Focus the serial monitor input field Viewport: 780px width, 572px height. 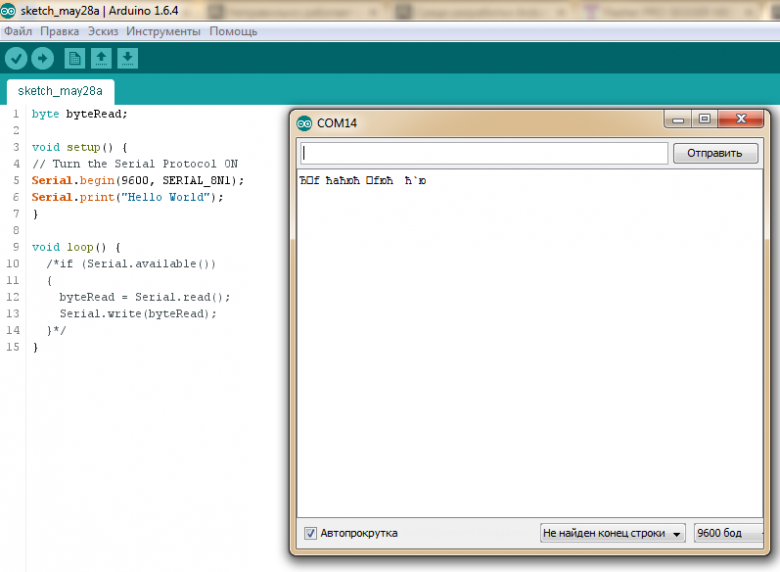tap(484, 153)
